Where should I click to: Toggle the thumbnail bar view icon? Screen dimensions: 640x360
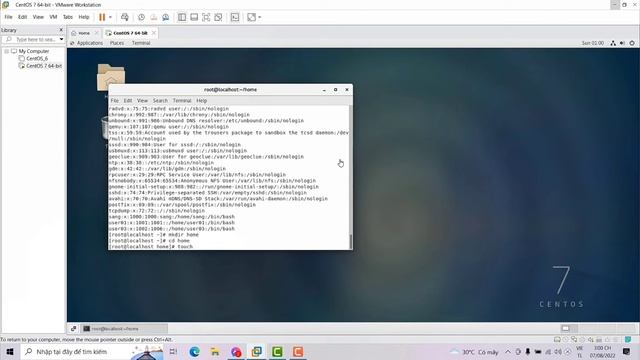click(194, 17)
